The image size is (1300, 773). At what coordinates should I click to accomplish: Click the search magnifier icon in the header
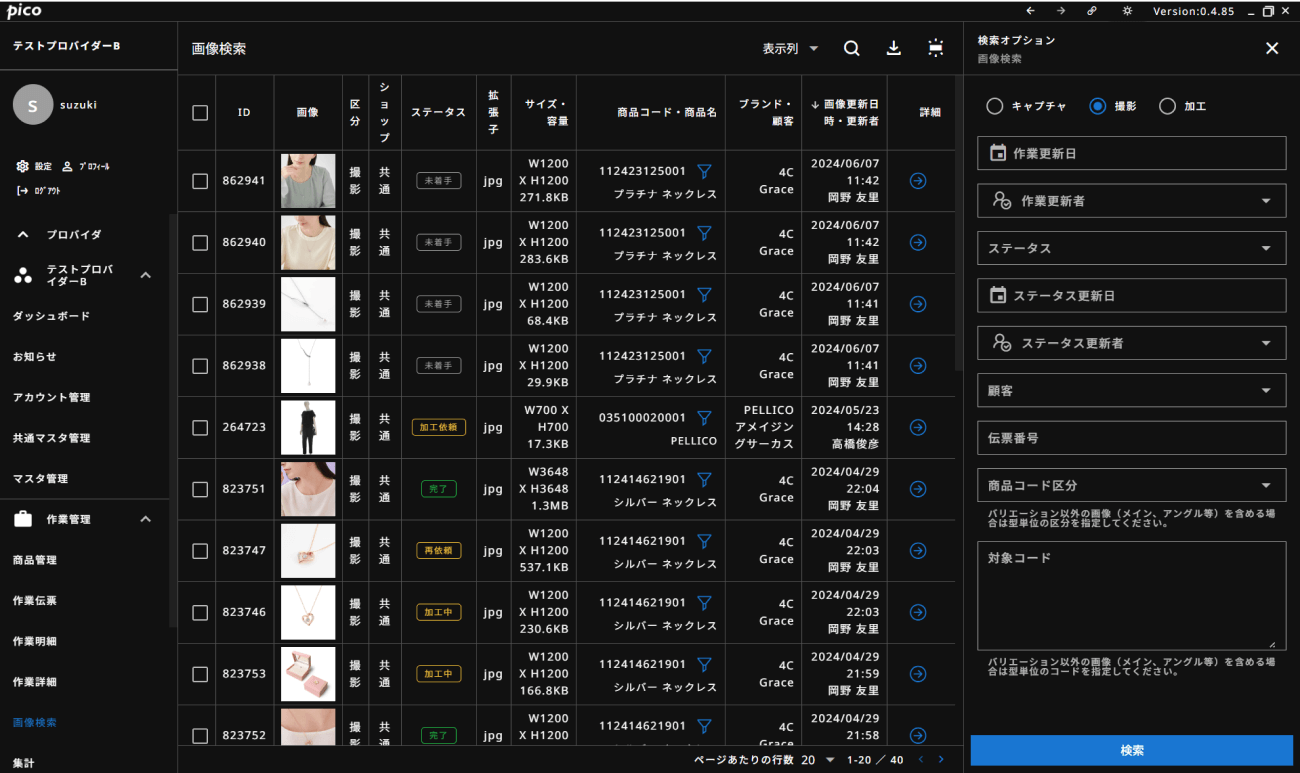[852, 48]
